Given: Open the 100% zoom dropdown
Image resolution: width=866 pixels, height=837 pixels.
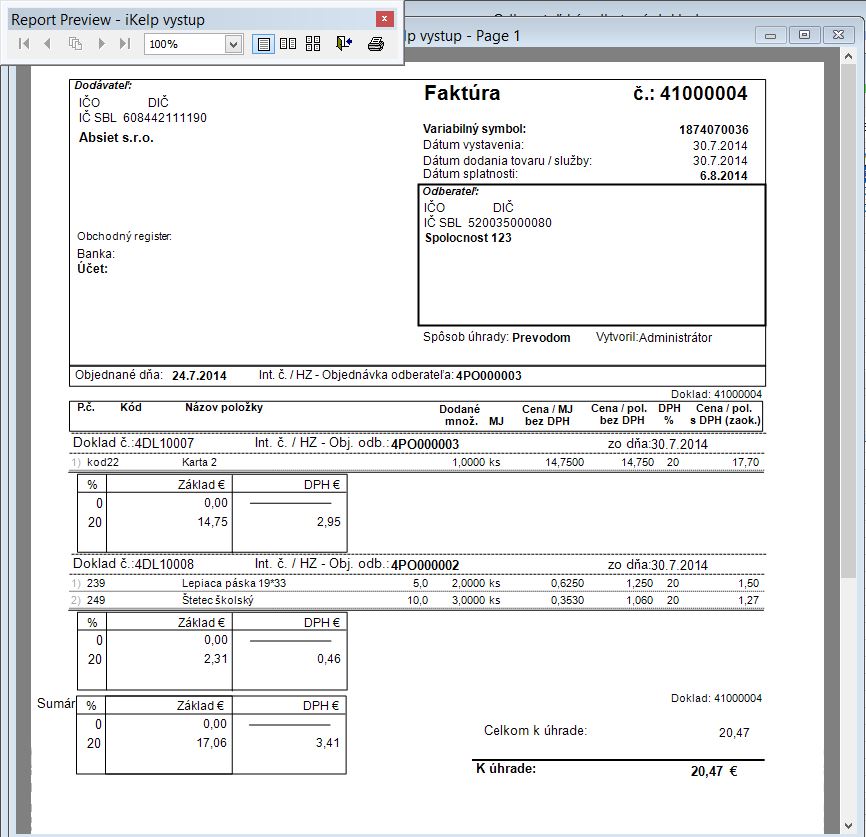Looking at the screenshot, I should click(x=233, y=44).
